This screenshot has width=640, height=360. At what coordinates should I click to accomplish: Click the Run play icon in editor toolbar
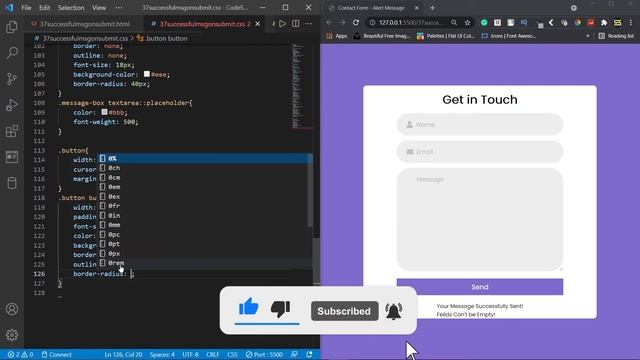click(282, 24)
